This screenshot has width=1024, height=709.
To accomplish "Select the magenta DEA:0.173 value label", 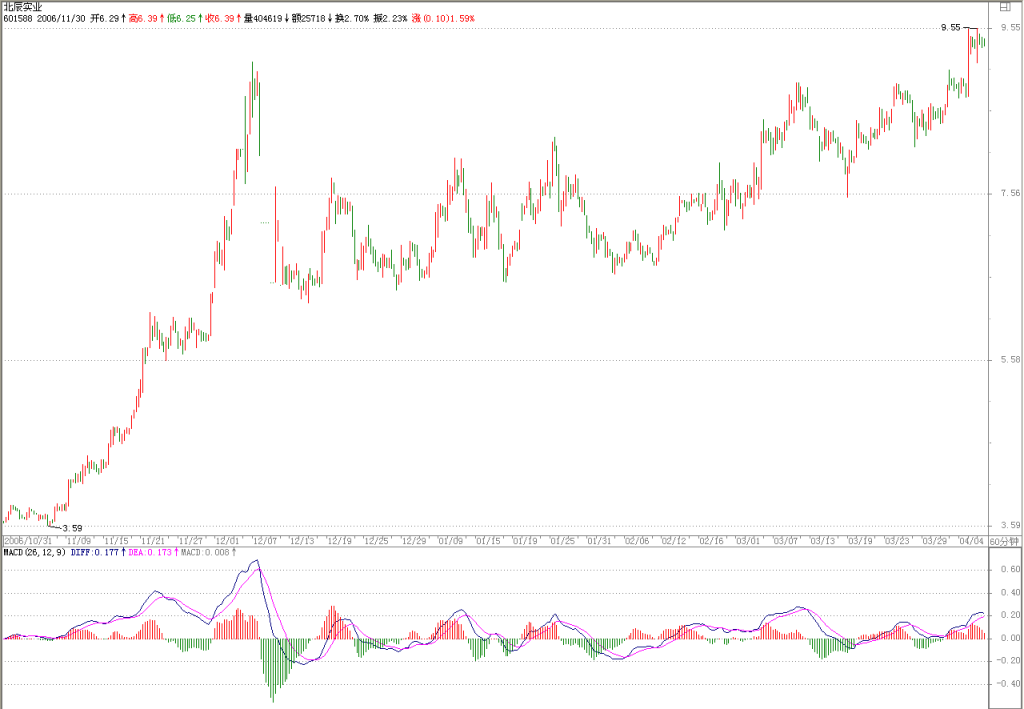I will pos(150,552).
